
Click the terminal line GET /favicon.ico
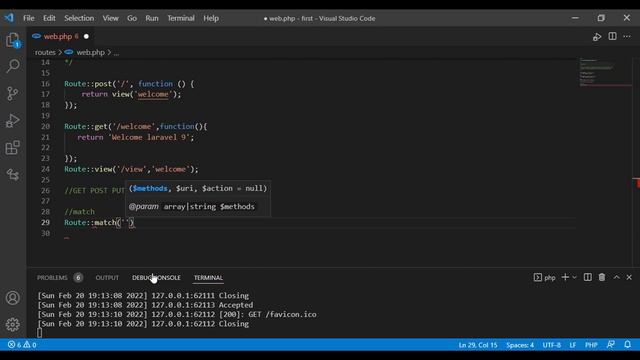tap(177, 314)
